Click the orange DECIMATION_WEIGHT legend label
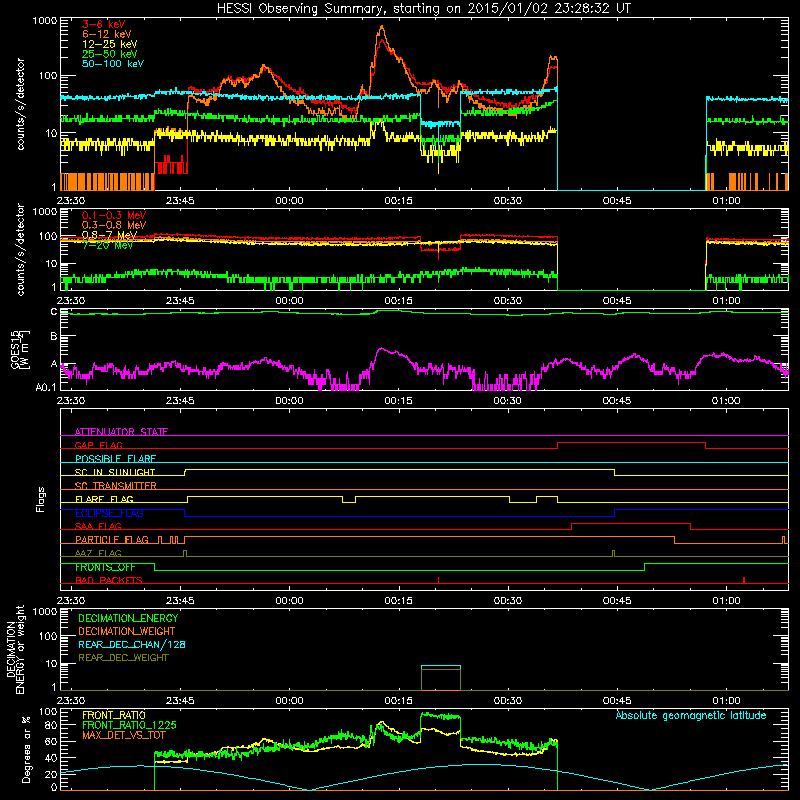 [x=127, y=631]
